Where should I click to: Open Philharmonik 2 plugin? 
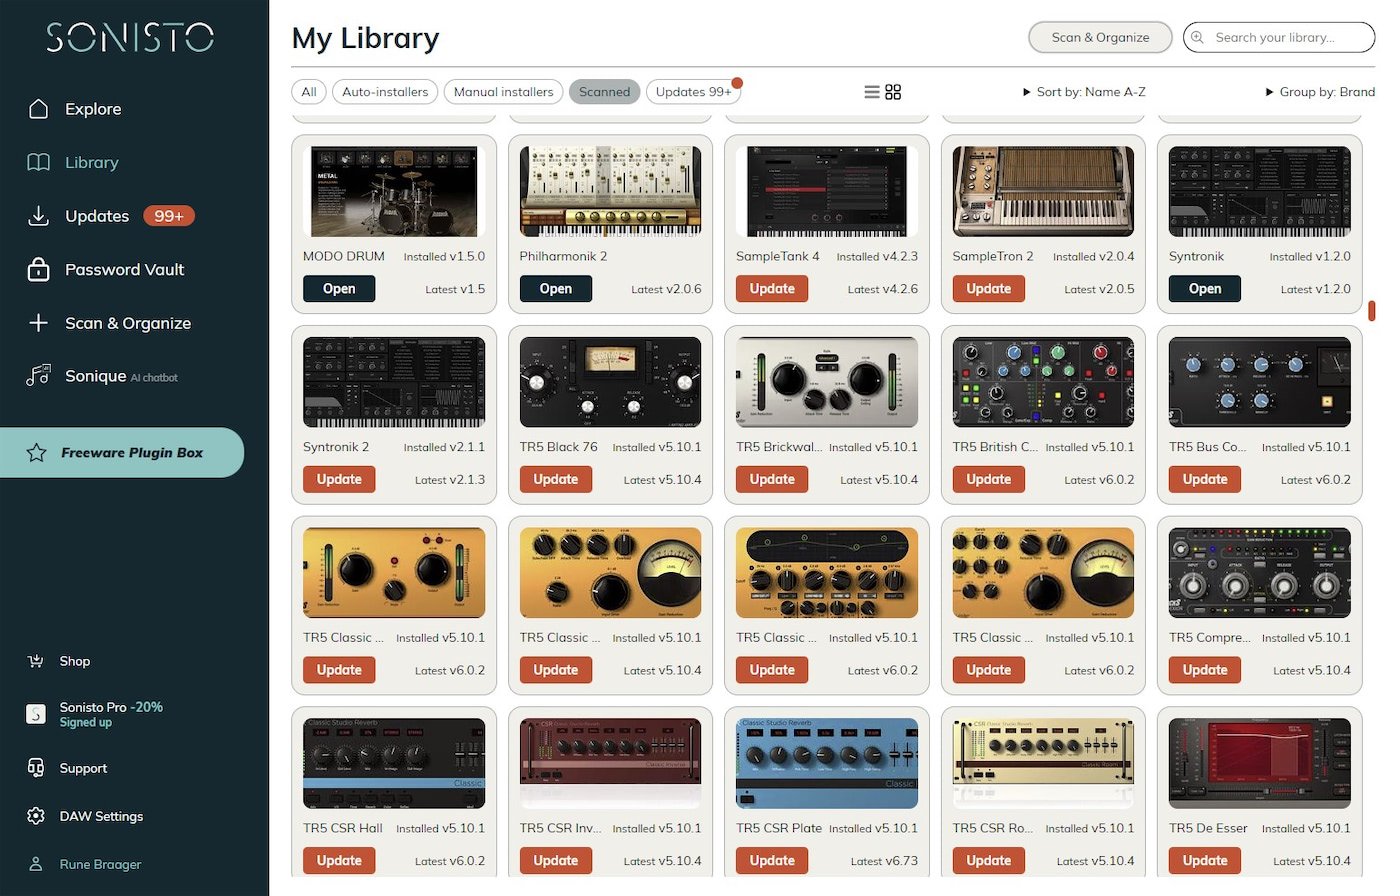click(556, 289)
